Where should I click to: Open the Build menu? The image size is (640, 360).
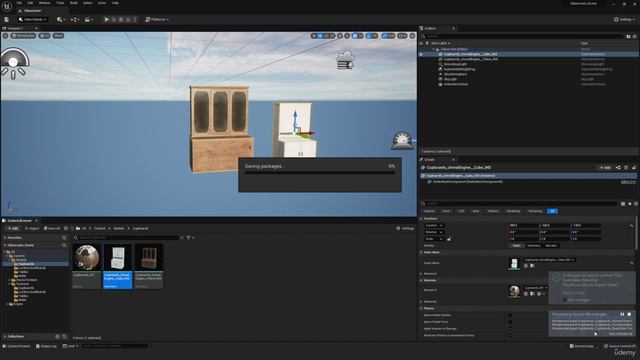(73, 3)
